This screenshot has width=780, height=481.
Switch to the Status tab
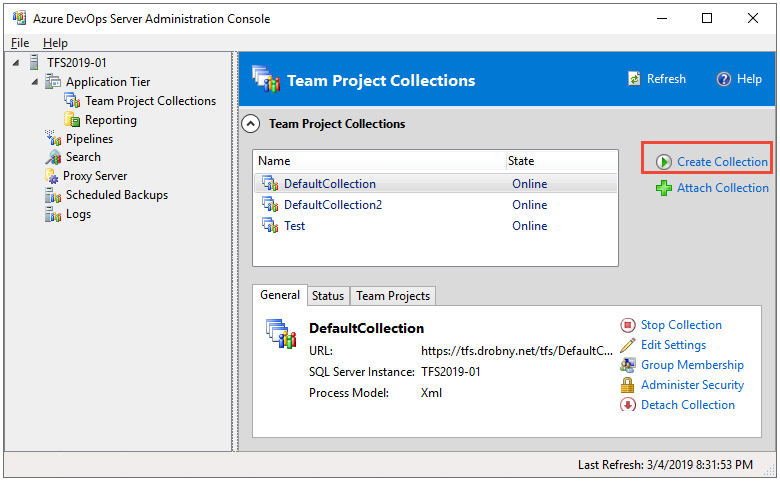(328, 296)
